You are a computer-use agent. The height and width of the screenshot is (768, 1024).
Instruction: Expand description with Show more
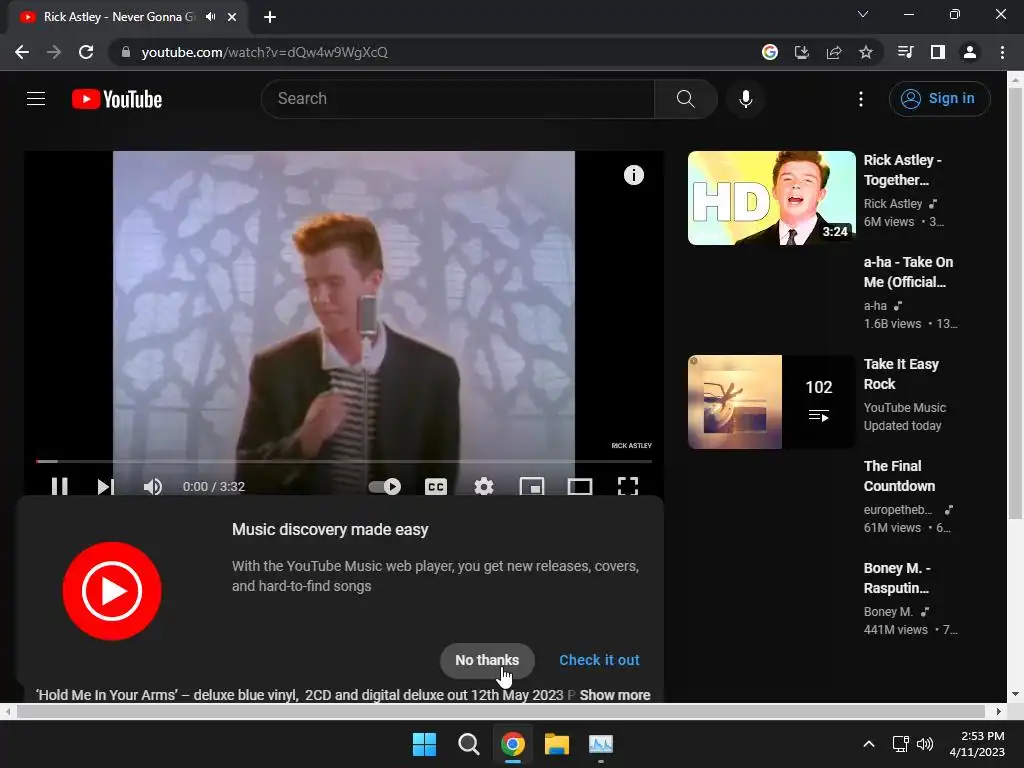tap(615, 695)
